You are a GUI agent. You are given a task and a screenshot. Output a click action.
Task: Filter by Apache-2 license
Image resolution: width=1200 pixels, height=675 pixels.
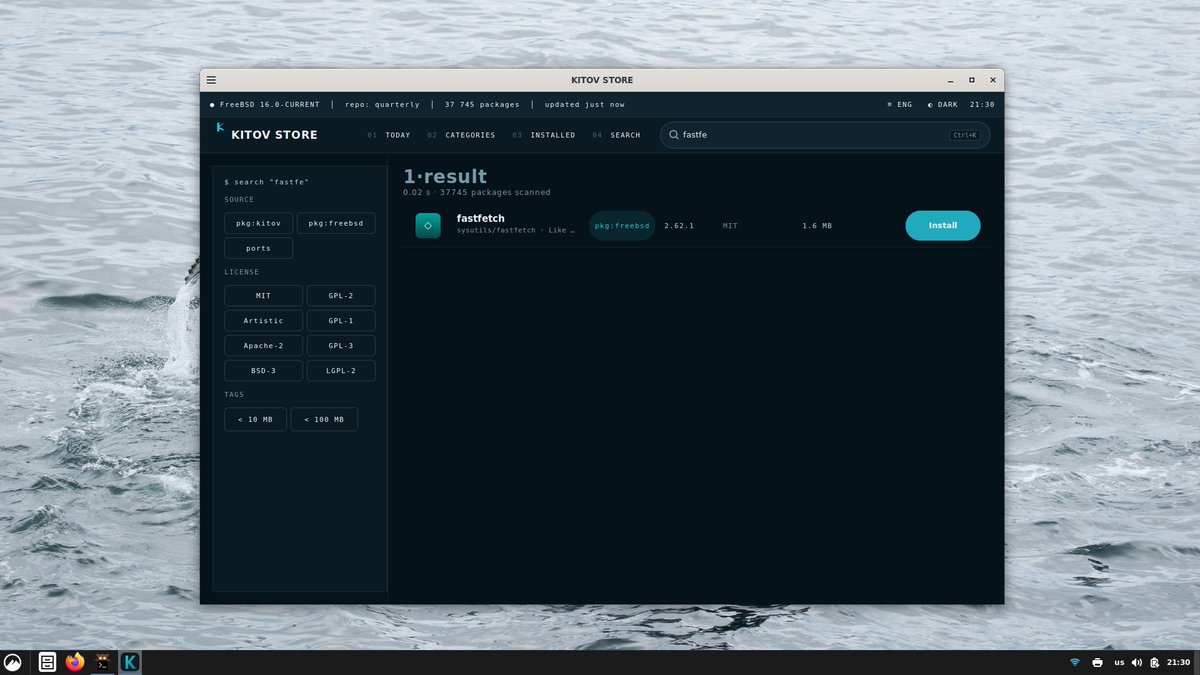(263, 346)
